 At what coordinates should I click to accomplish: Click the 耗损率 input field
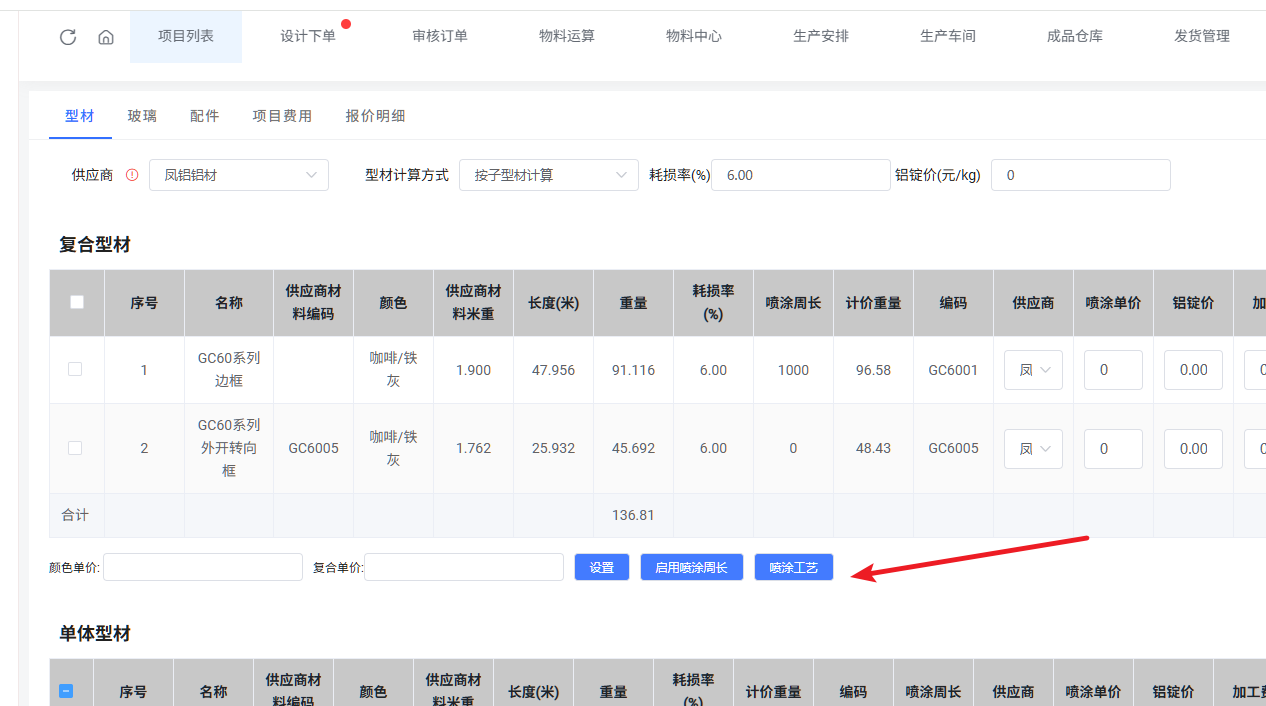click(800, 175)
